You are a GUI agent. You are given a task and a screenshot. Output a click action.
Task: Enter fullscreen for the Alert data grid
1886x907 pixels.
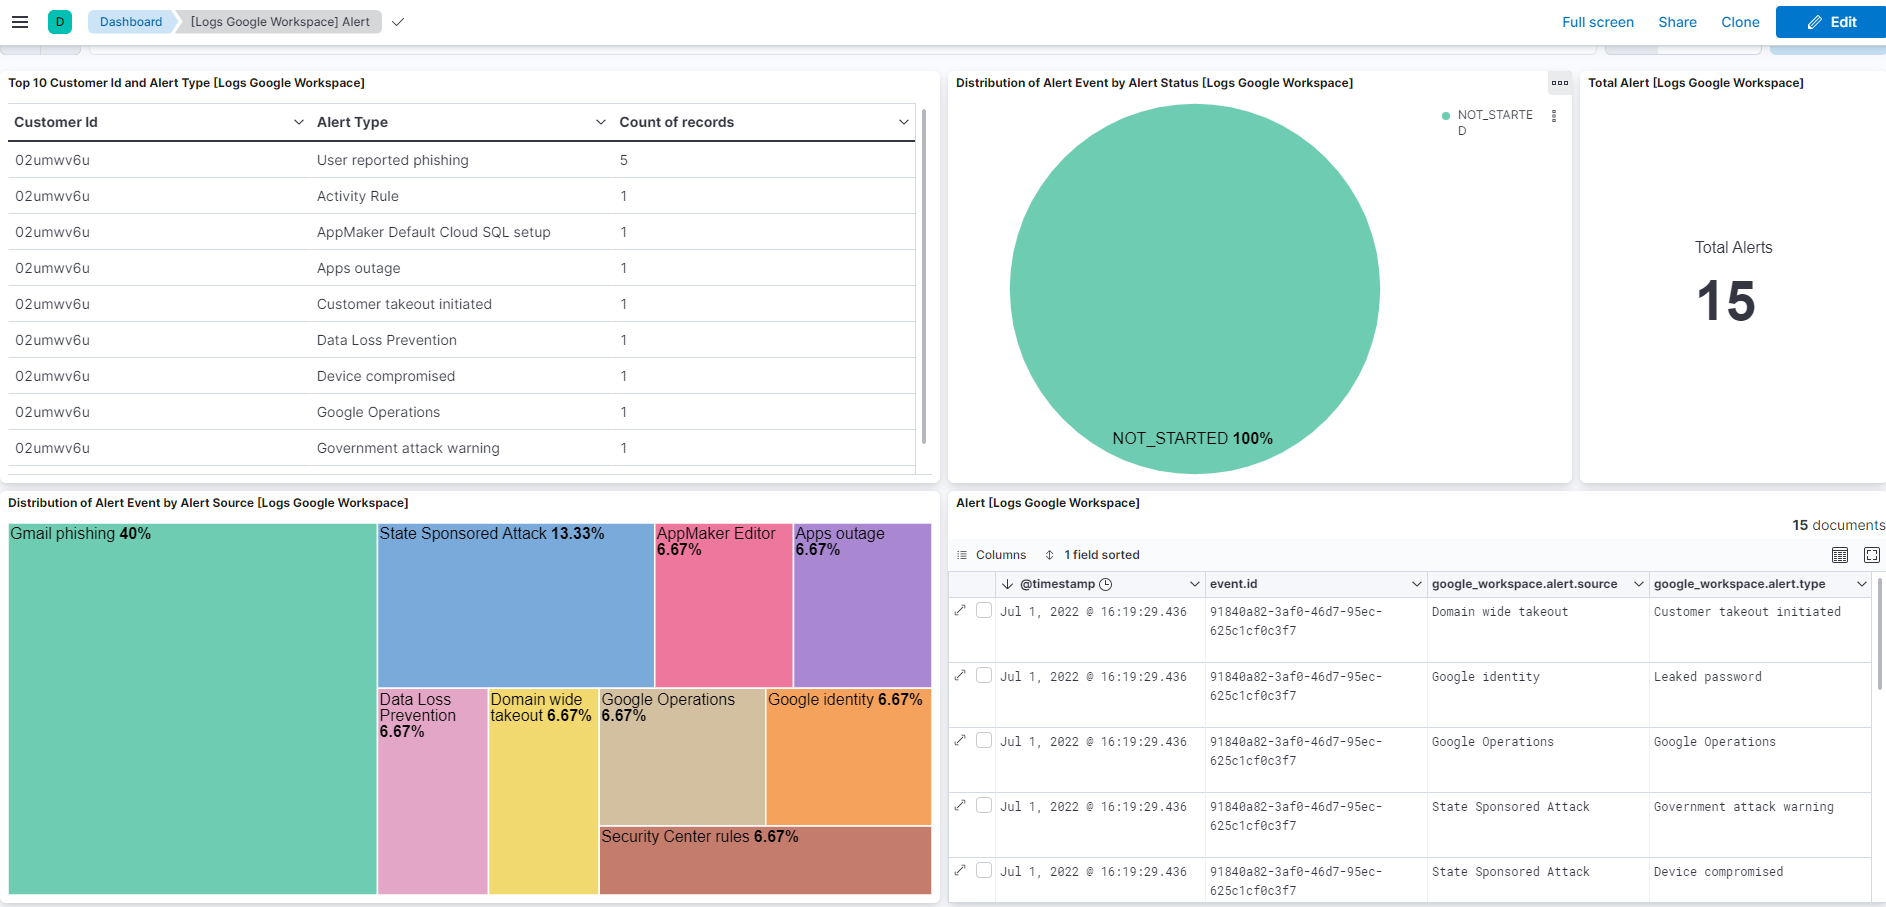pyautogui.click(x=1872, y=555)
